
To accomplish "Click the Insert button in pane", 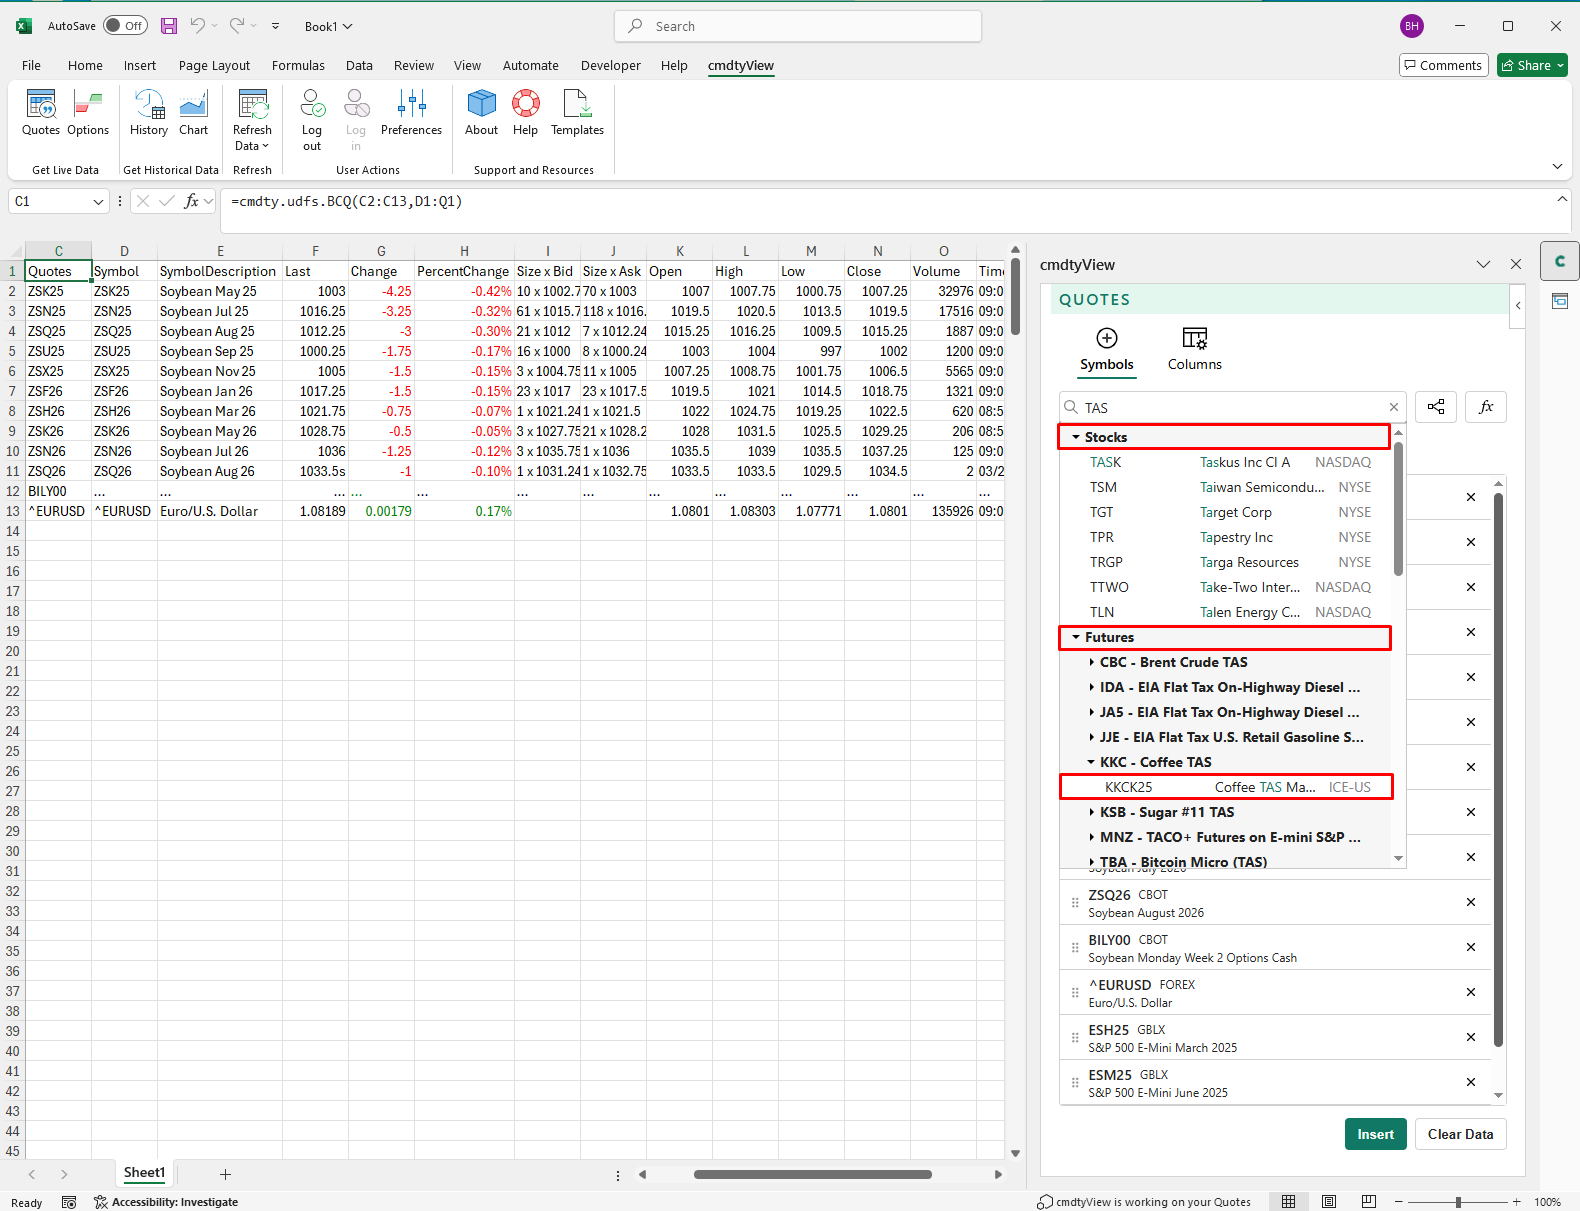I will pyautogui.click(x=1375, y=1134).
